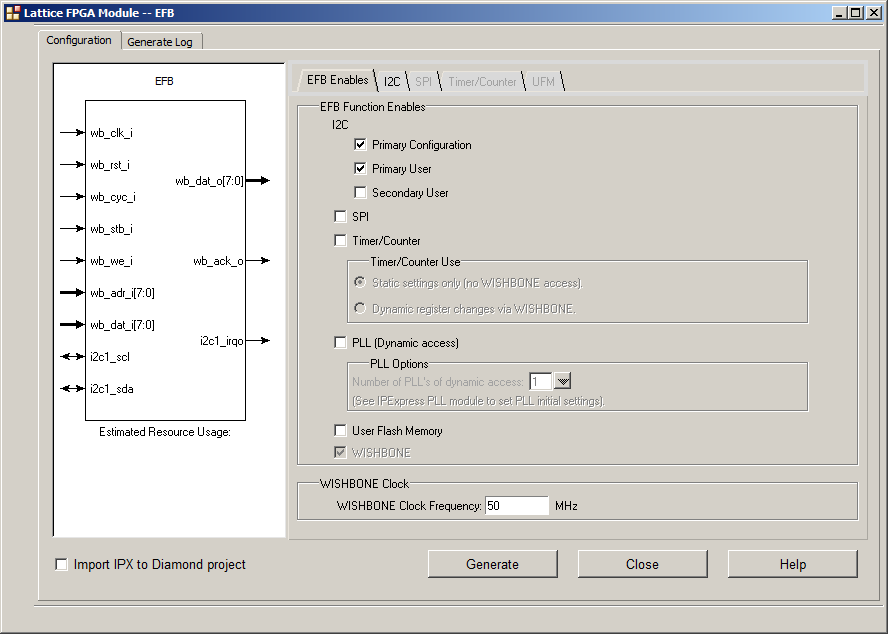Select Dynamic register changes via WISHBONE
Viewport: 888px width, 634px height.
[360, 308]
